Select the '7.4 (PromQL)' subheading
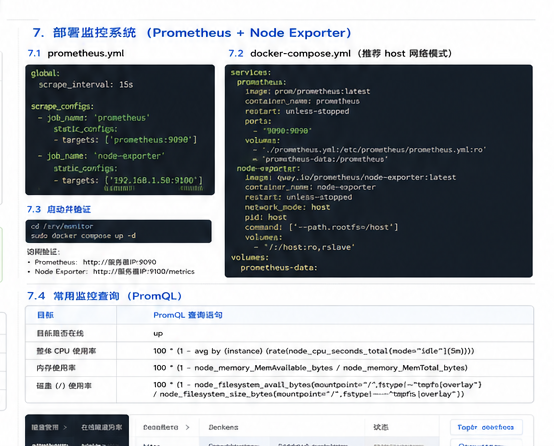The image size is (554, 446). [x=105, y=296]
